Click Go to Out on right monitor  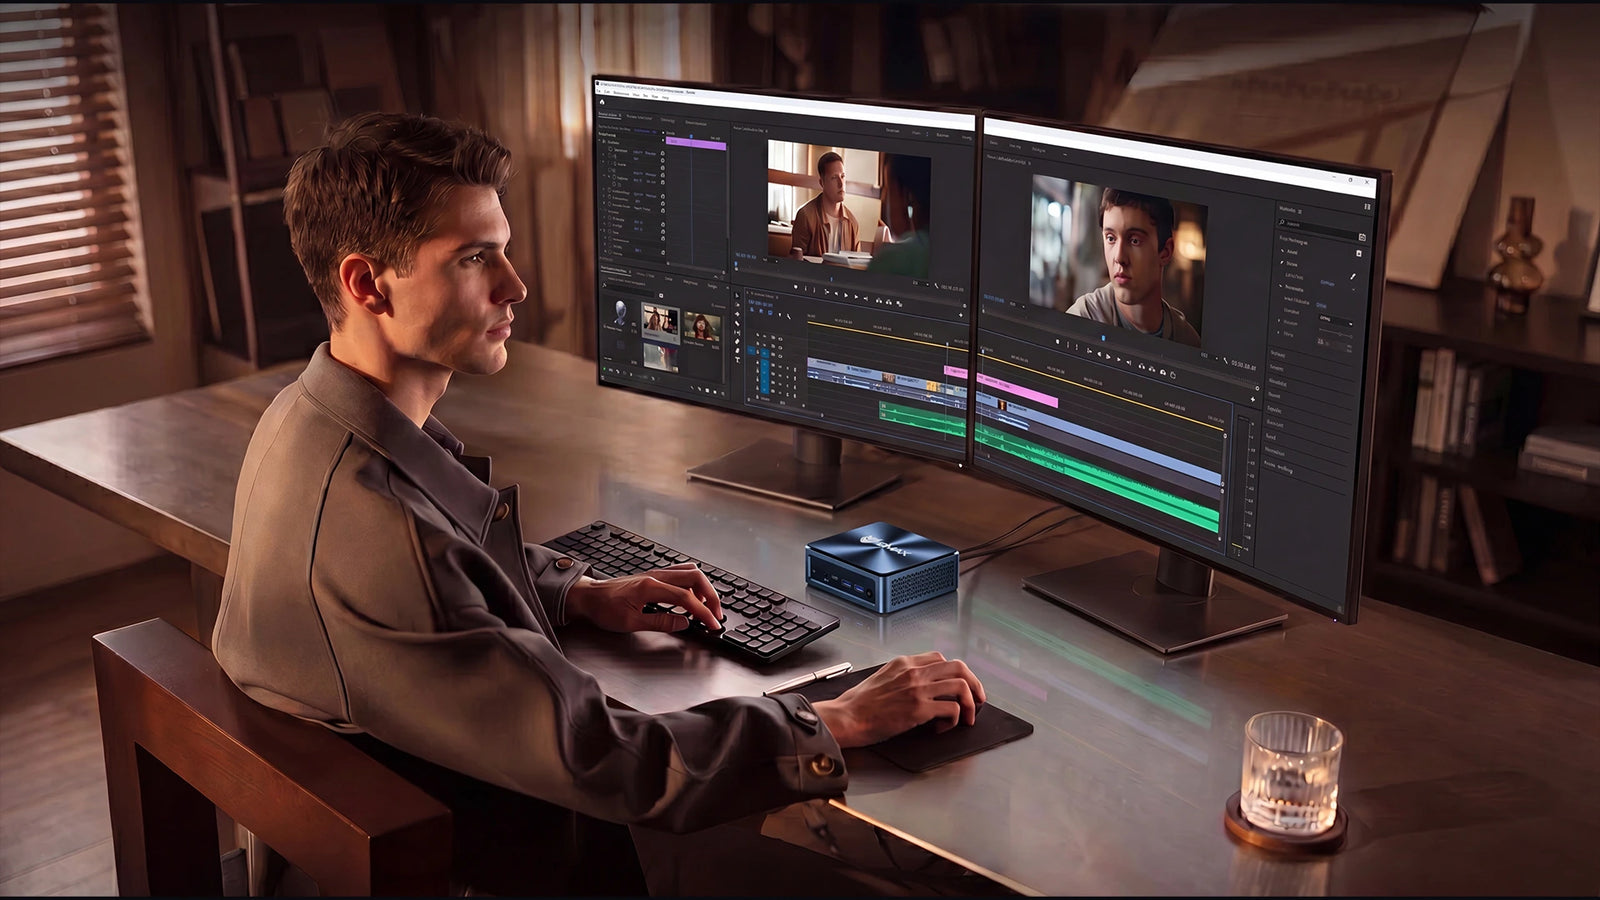pos(1130,362)
